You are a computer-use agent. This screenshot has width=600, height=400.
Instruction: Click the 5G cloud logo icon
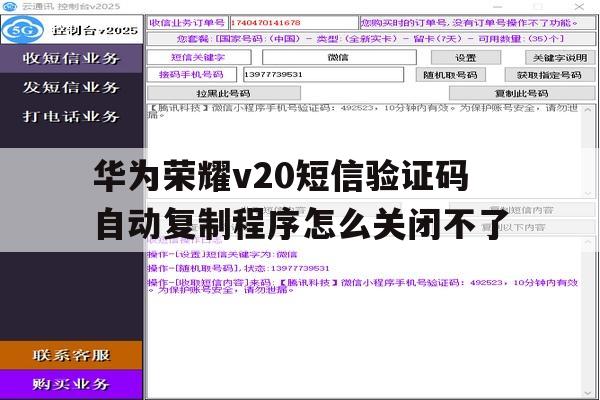pyautogui.click(x=23, y=29)
